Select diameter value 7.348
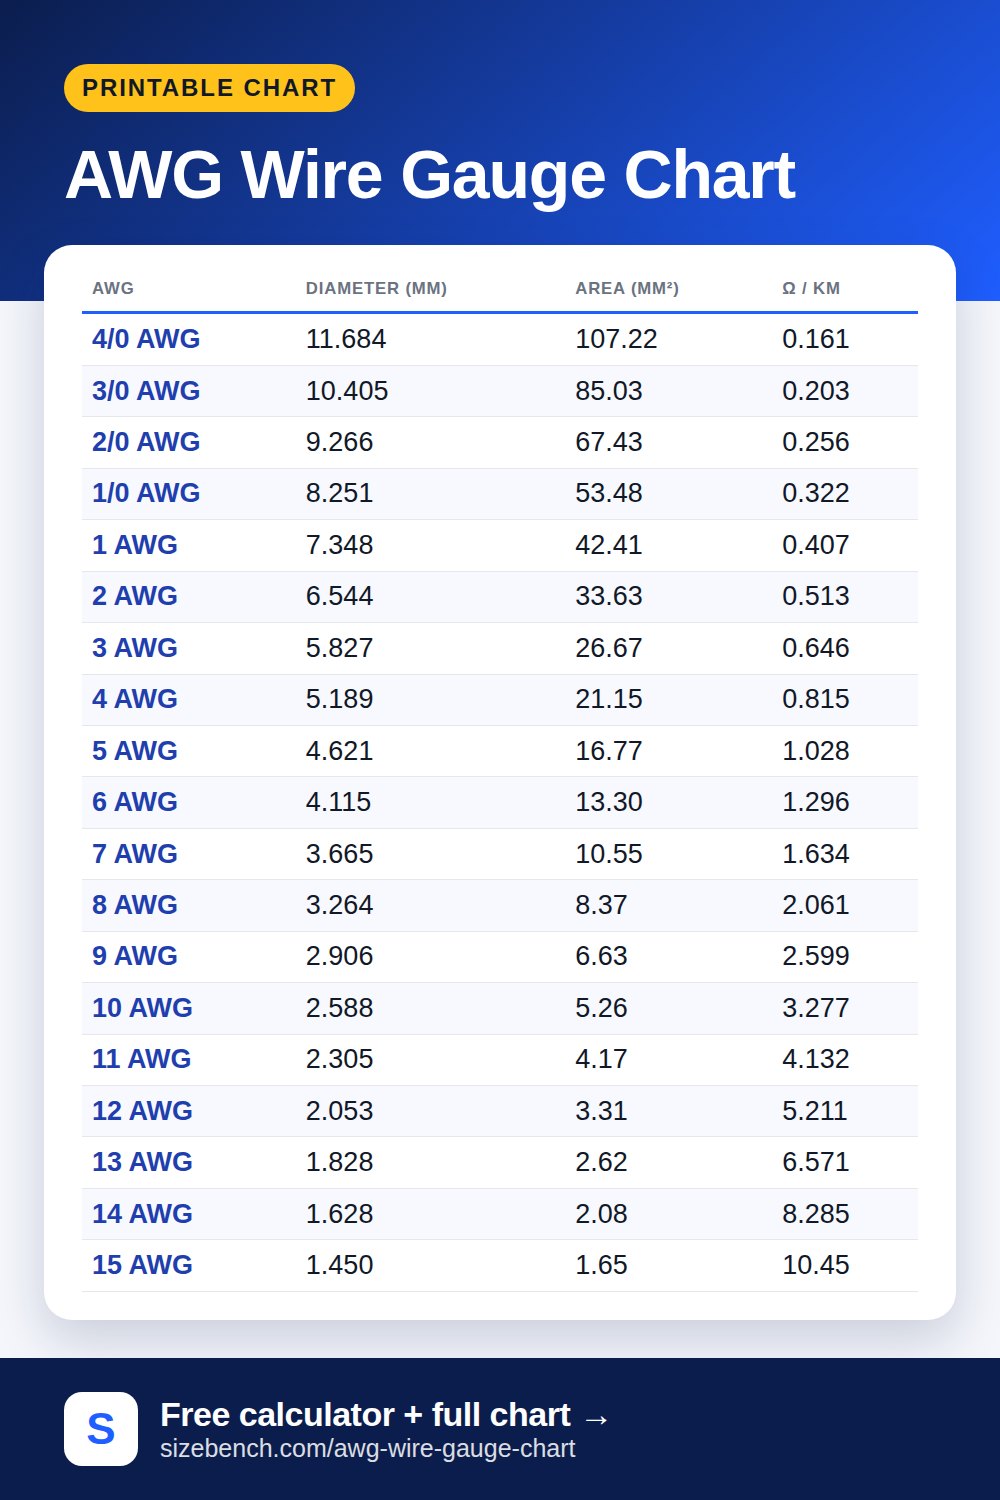Viewport: 1000px width, 1500px height. tap(340, 545)
